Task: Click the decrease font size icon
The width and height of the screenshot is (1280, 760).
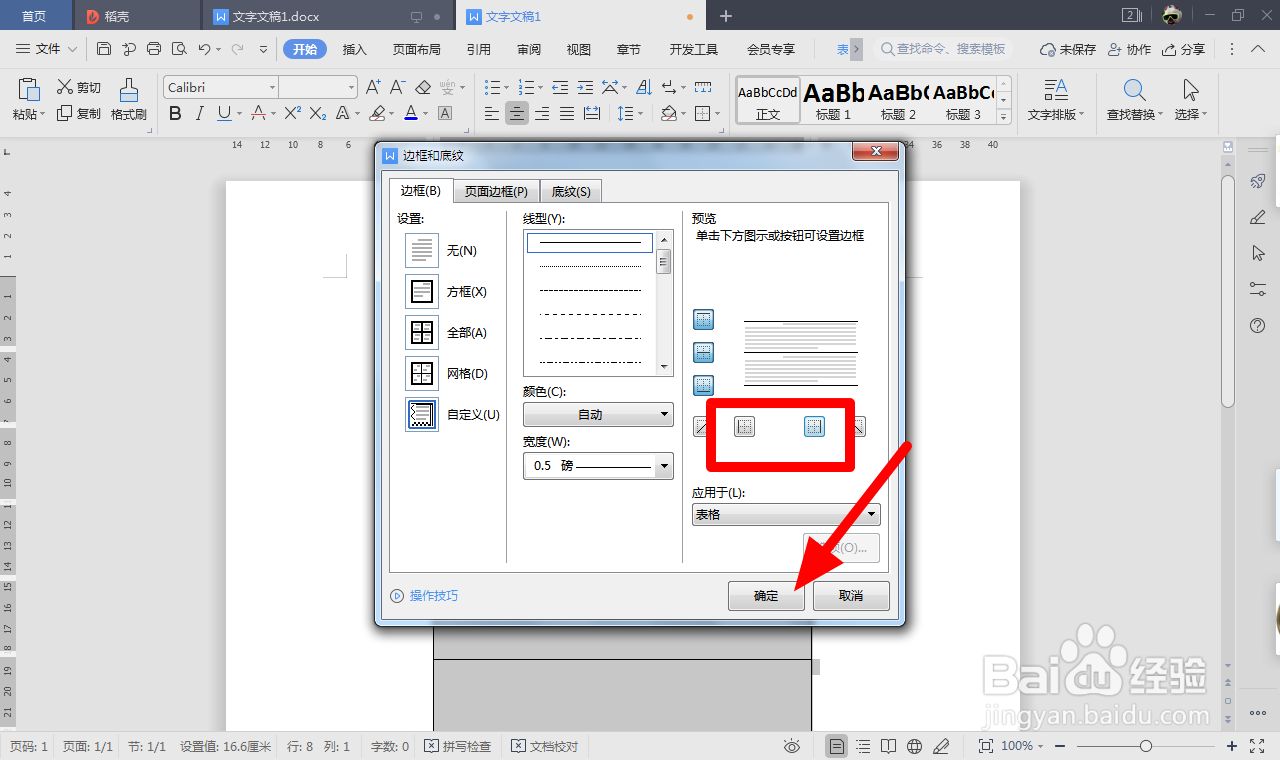Action: tap(397, 87)
